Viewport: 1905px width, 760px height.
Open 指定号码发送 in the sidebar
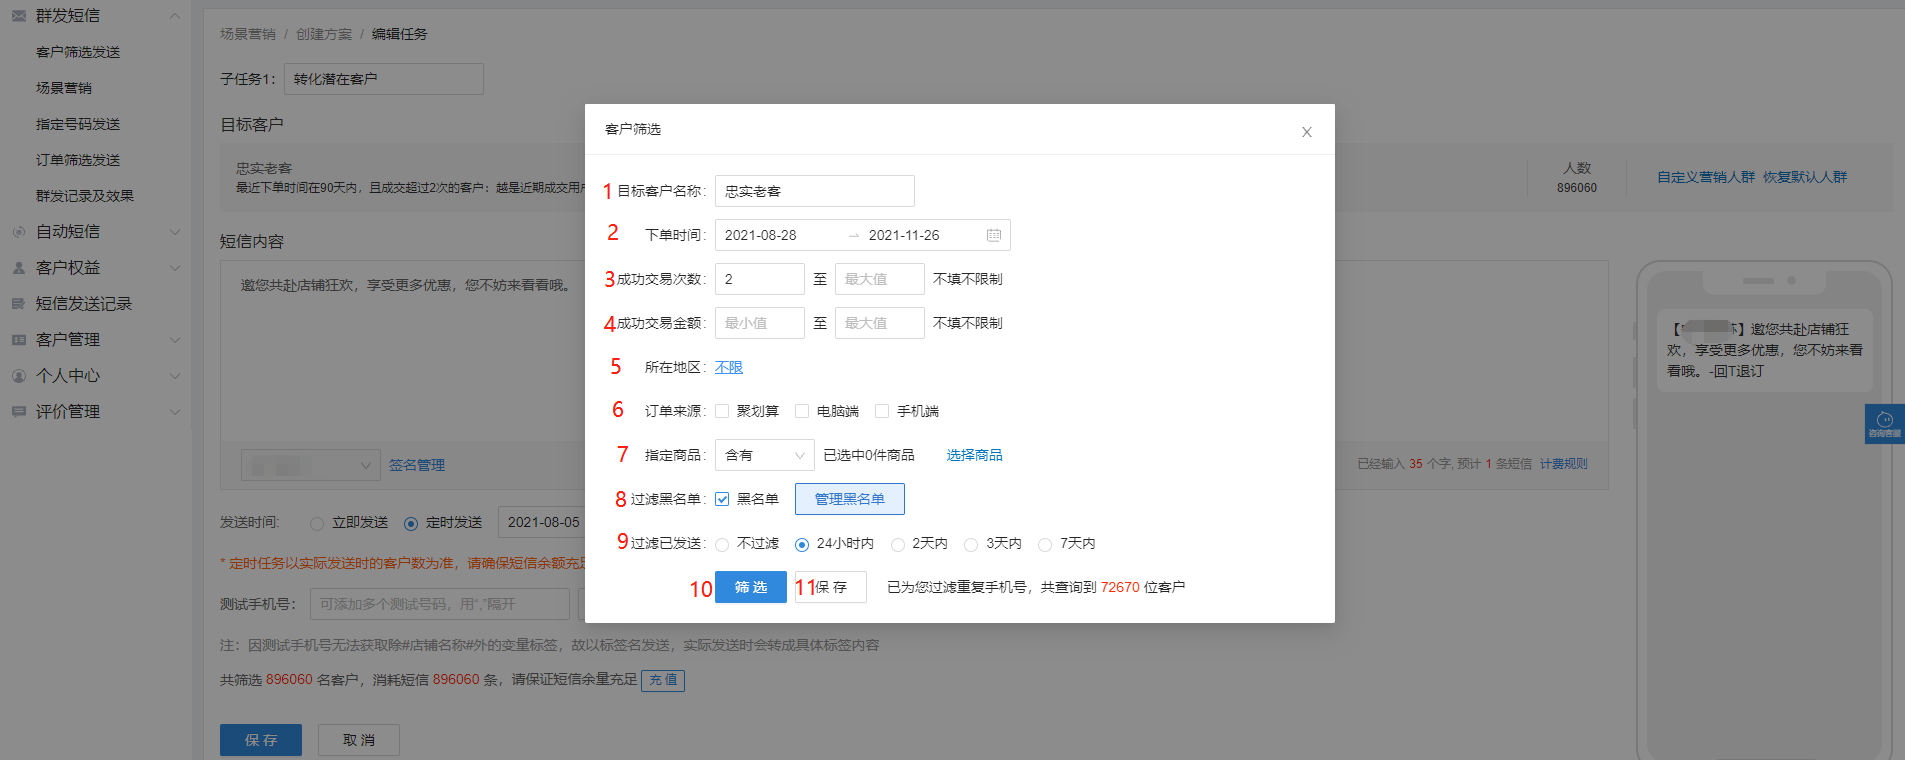tap(78, 124)
